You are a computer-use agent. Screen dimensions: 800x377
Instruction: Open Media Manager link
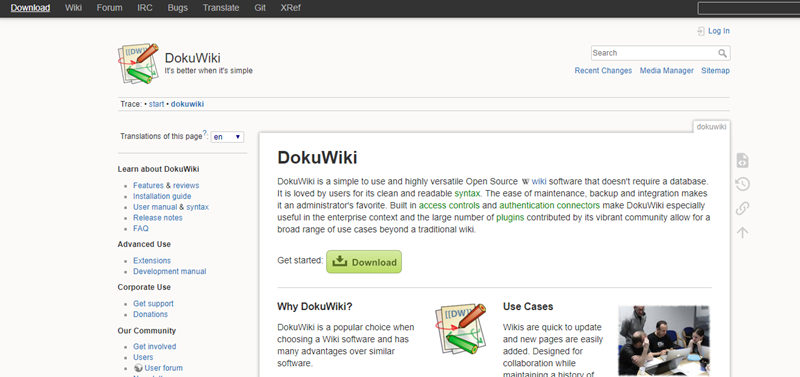click(666, 71)
